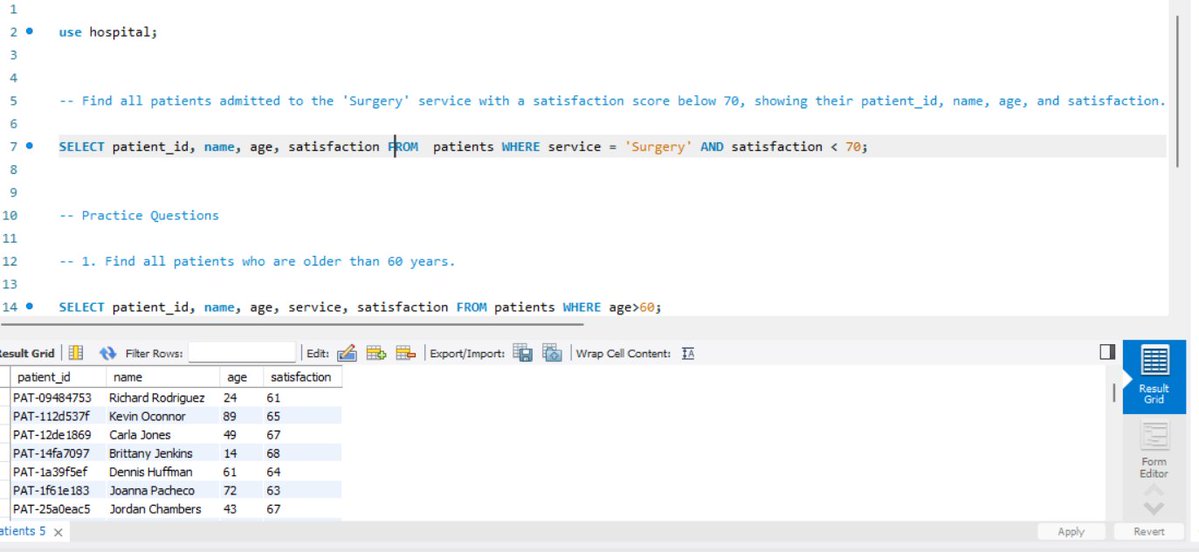Click the statement marker dot on line 2
Image resolution: width=1199 pixels, height=552 pixels.
29,31
